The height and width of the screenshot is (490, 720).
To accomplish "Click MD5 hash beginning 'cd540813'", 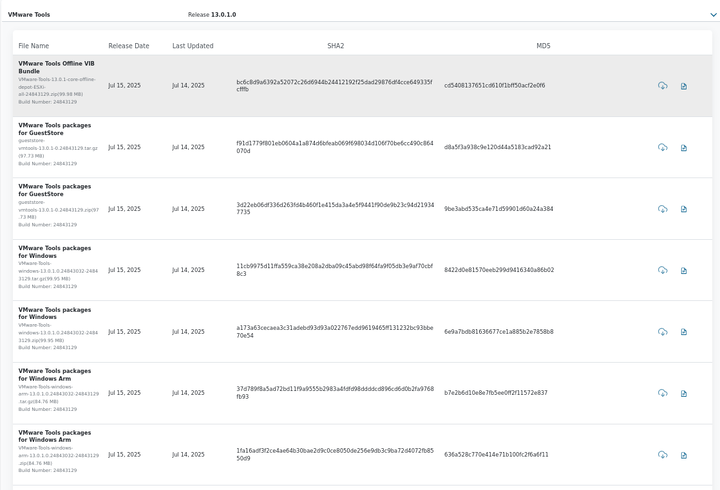I will (495, 85).
